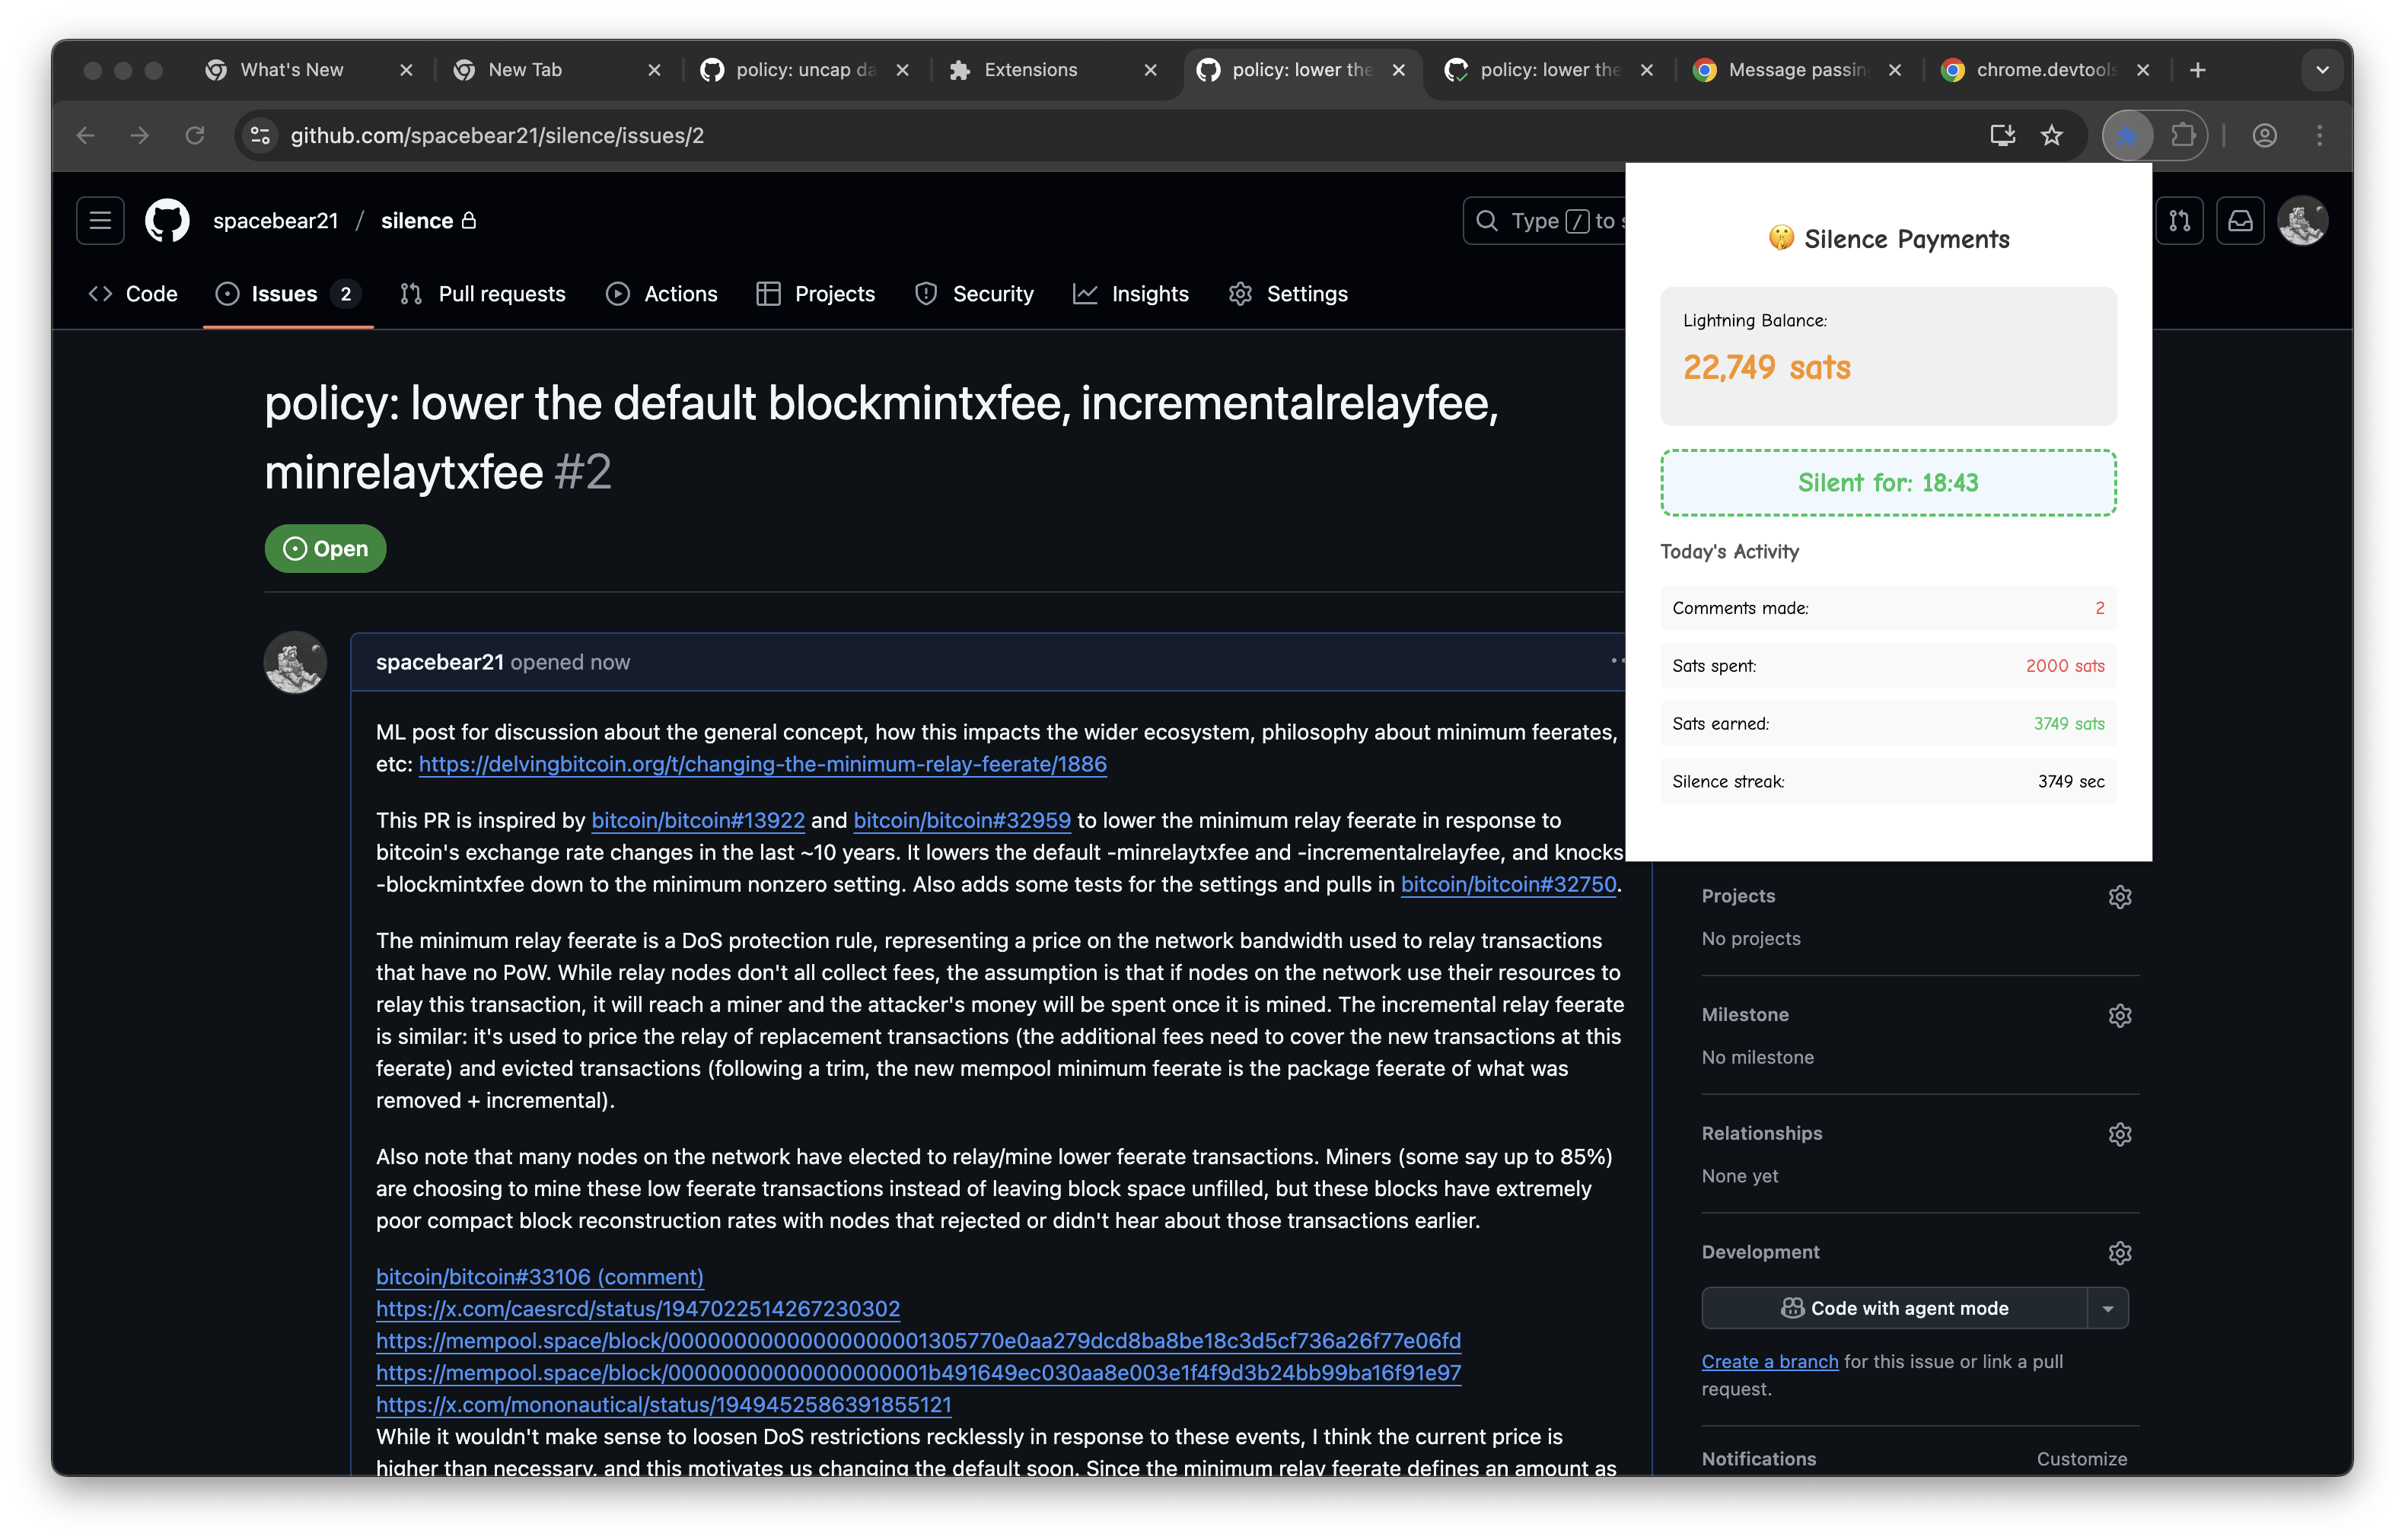
Task: Expand Code with agent mode dropdown arrow
Action: point(2108,1309)
